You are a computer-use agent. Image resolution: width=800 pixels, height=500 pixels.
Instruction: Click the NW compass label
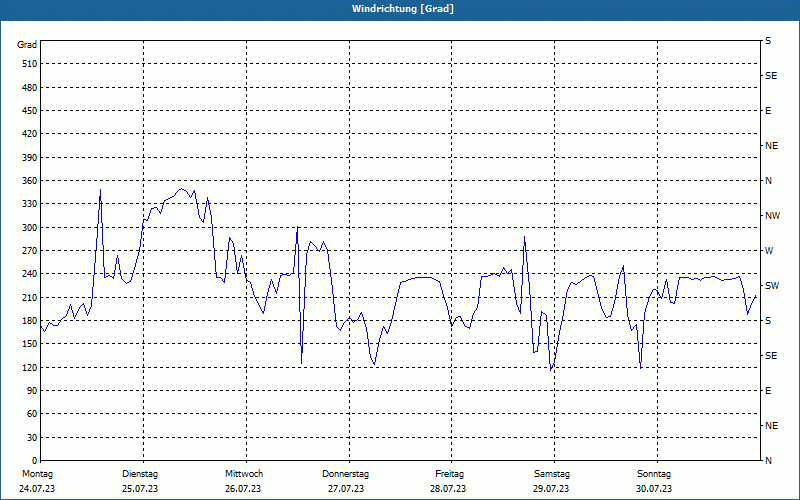pyautogui.click(x=772, y=216)
